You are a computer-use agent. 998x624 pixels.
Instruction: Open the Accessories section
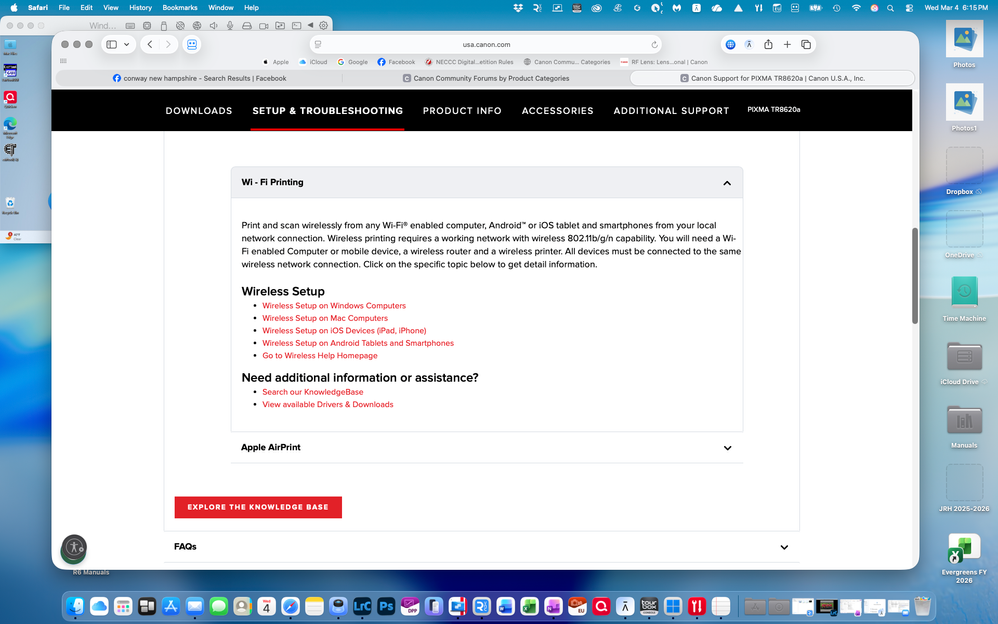point(558,111)
